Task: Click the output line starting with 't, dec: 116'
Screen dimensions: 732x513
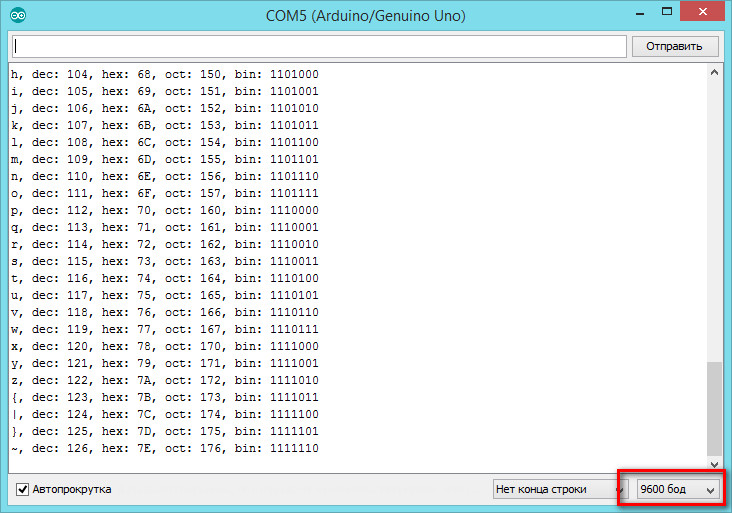Action: tap(165, 278)
